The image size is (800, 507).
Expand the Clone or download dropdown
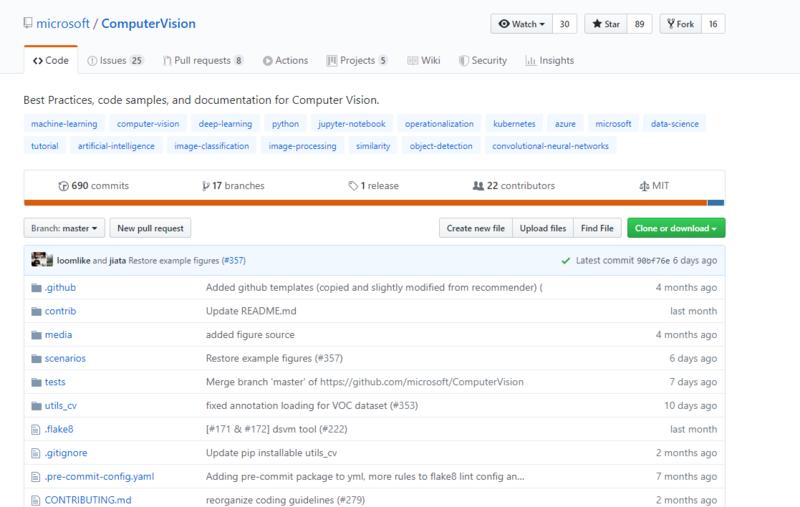coord(676,228)
